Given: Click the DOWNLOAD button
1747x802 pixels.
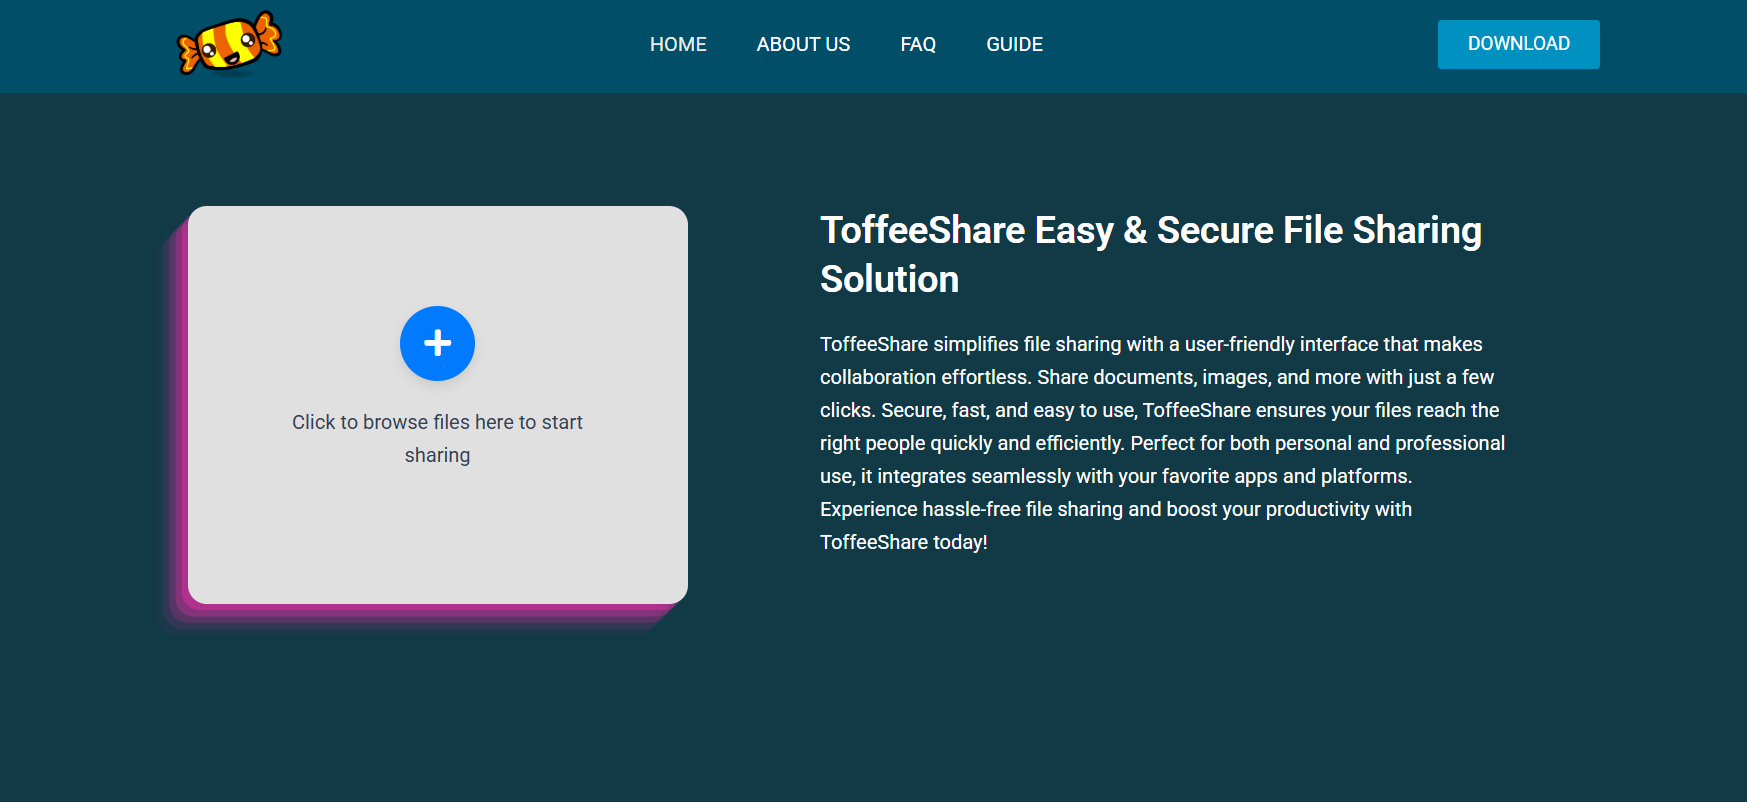Looking at the screenshot, I should [x=1518, y=44].
